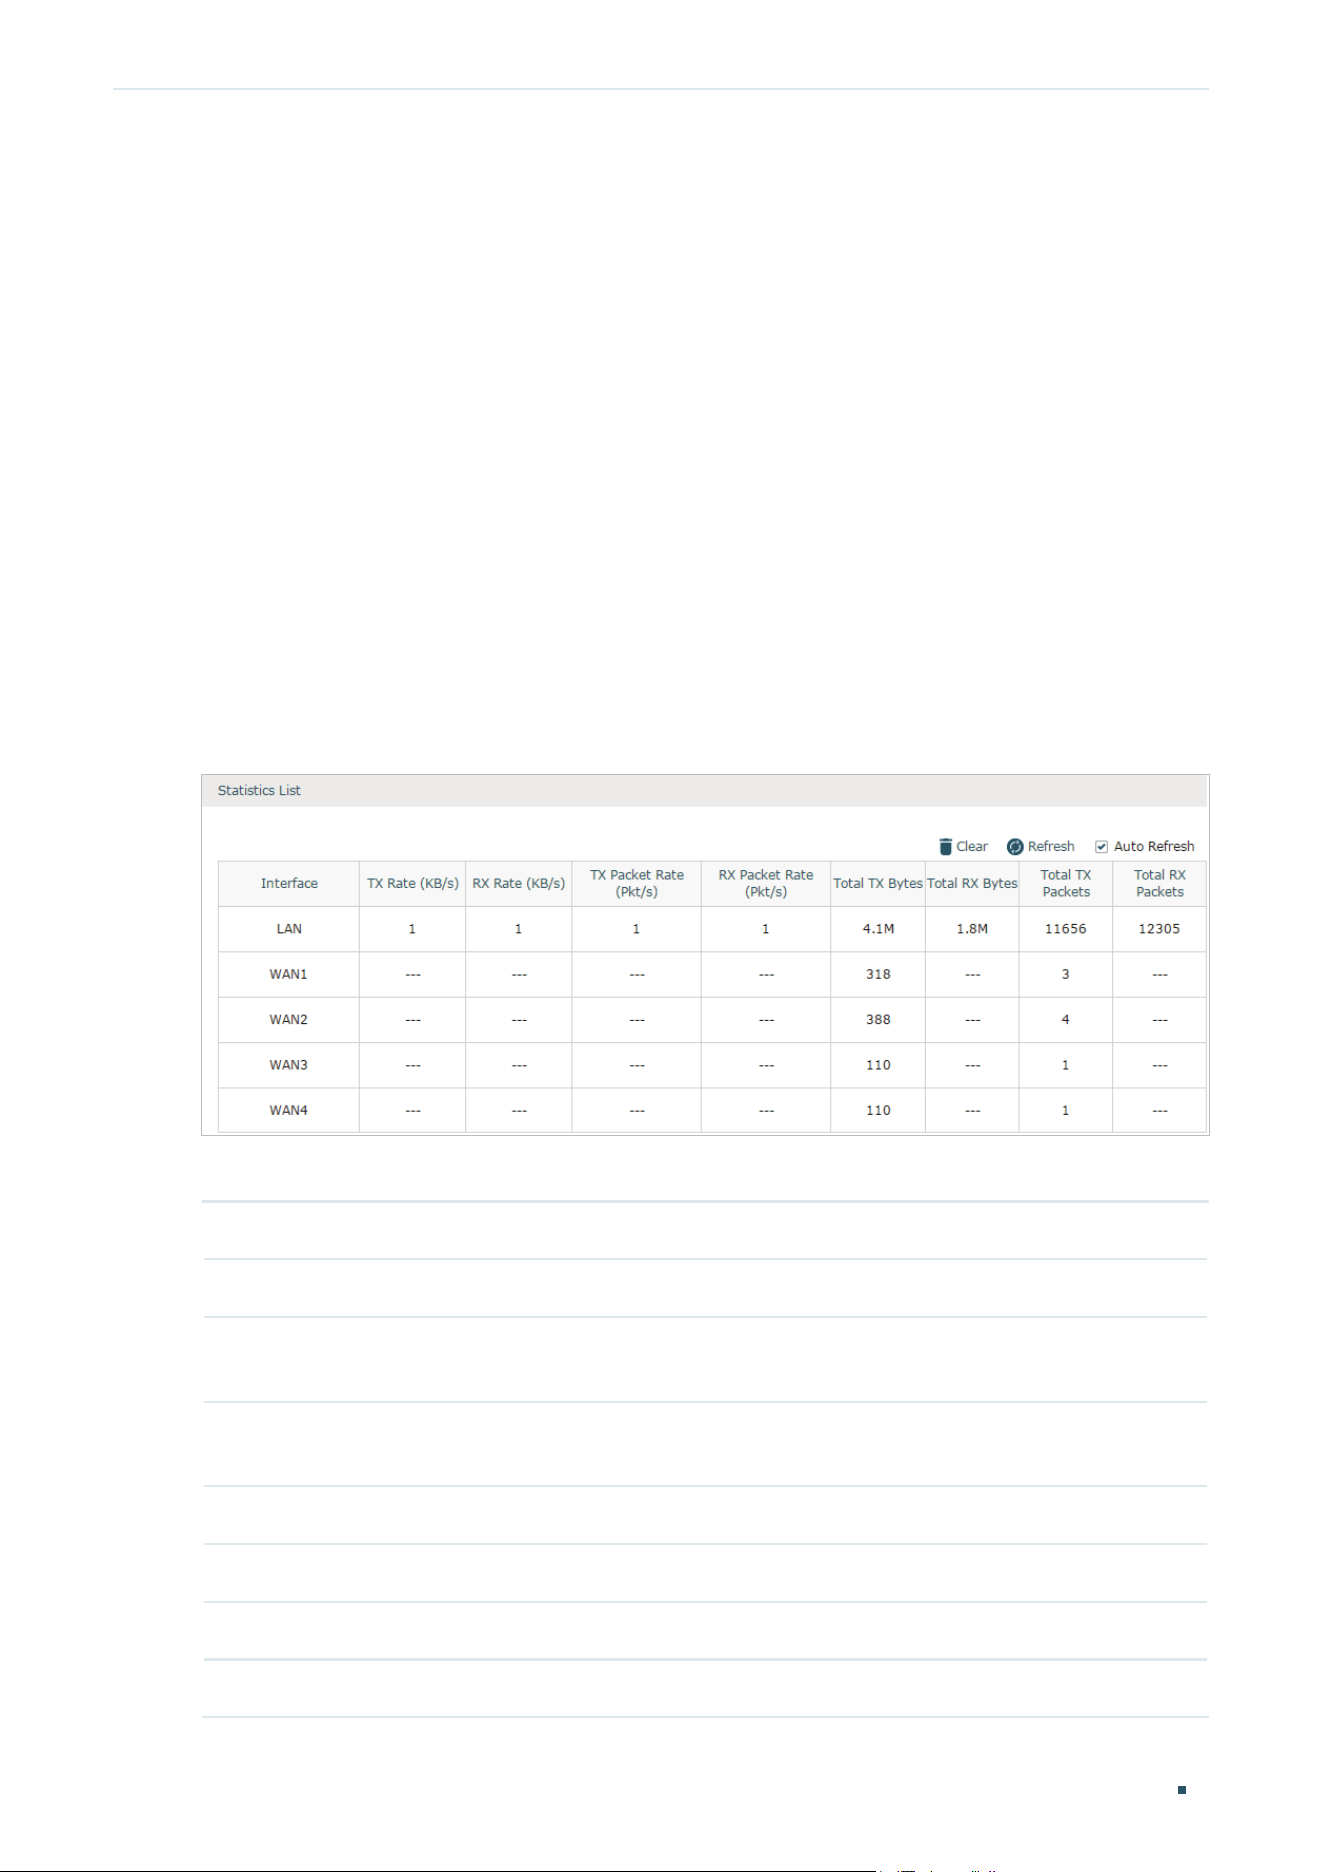The height and width of the screenshot is (1872, 1324).
Task: Click the 1.8M Total RX Bytes cell
Action: click(x=972, y=929)
